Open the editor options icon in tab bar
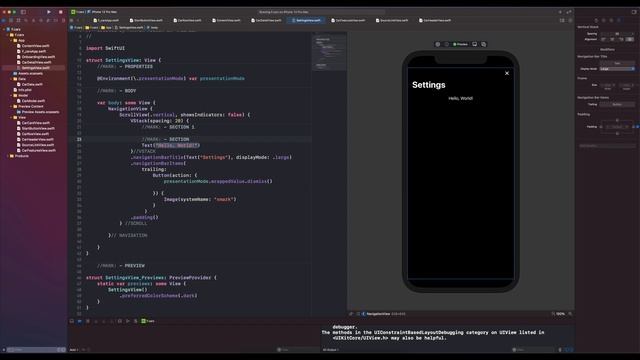 coord(562,20)
